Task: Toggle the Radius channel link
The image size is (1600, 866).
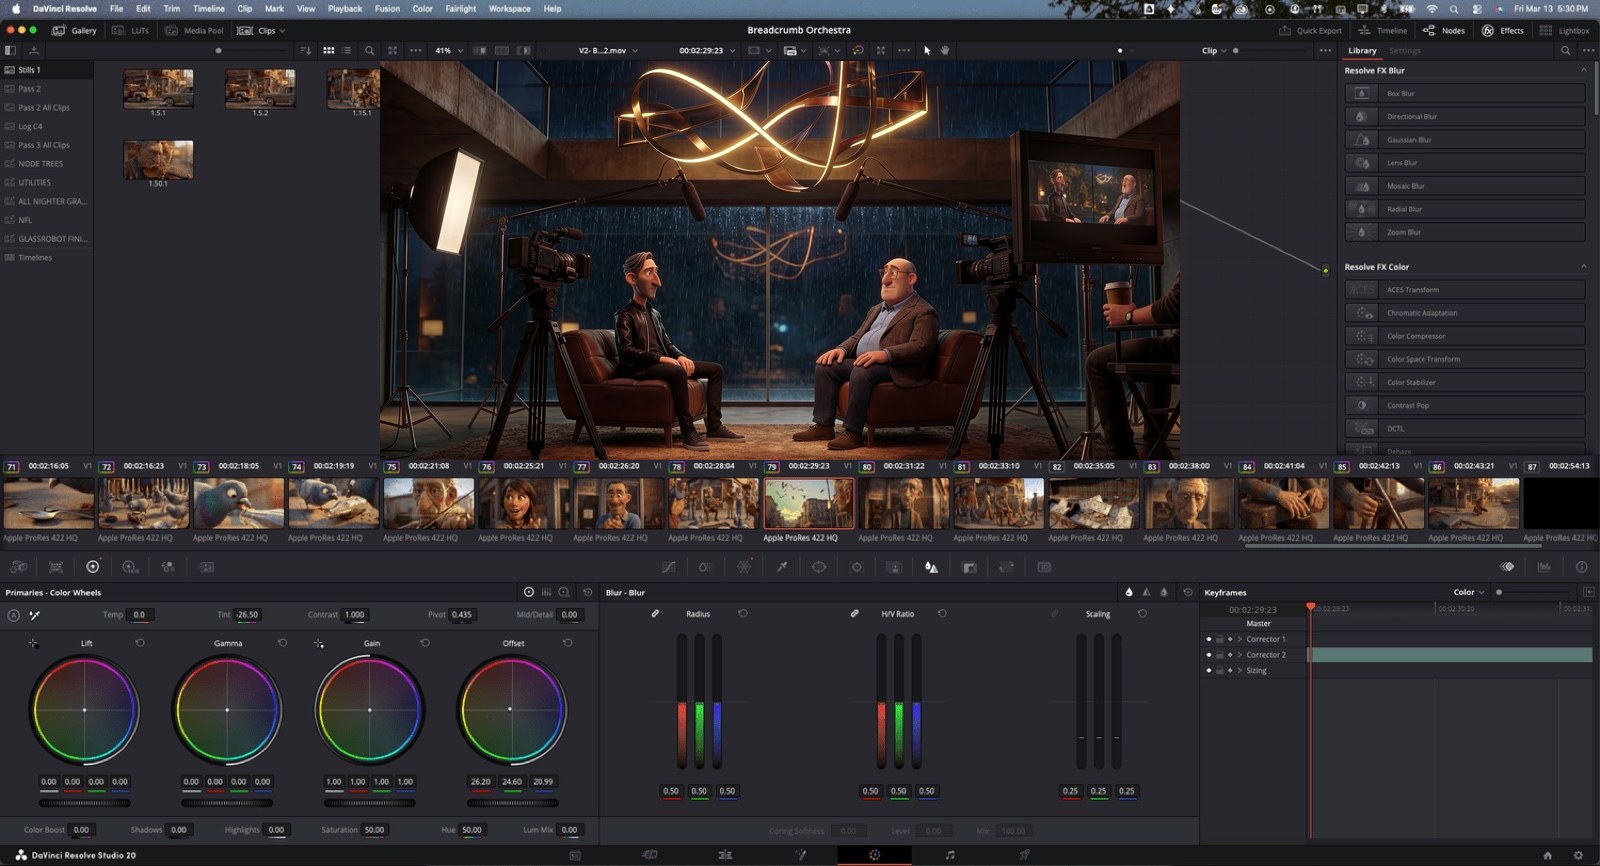Action: tap(655, 614)
